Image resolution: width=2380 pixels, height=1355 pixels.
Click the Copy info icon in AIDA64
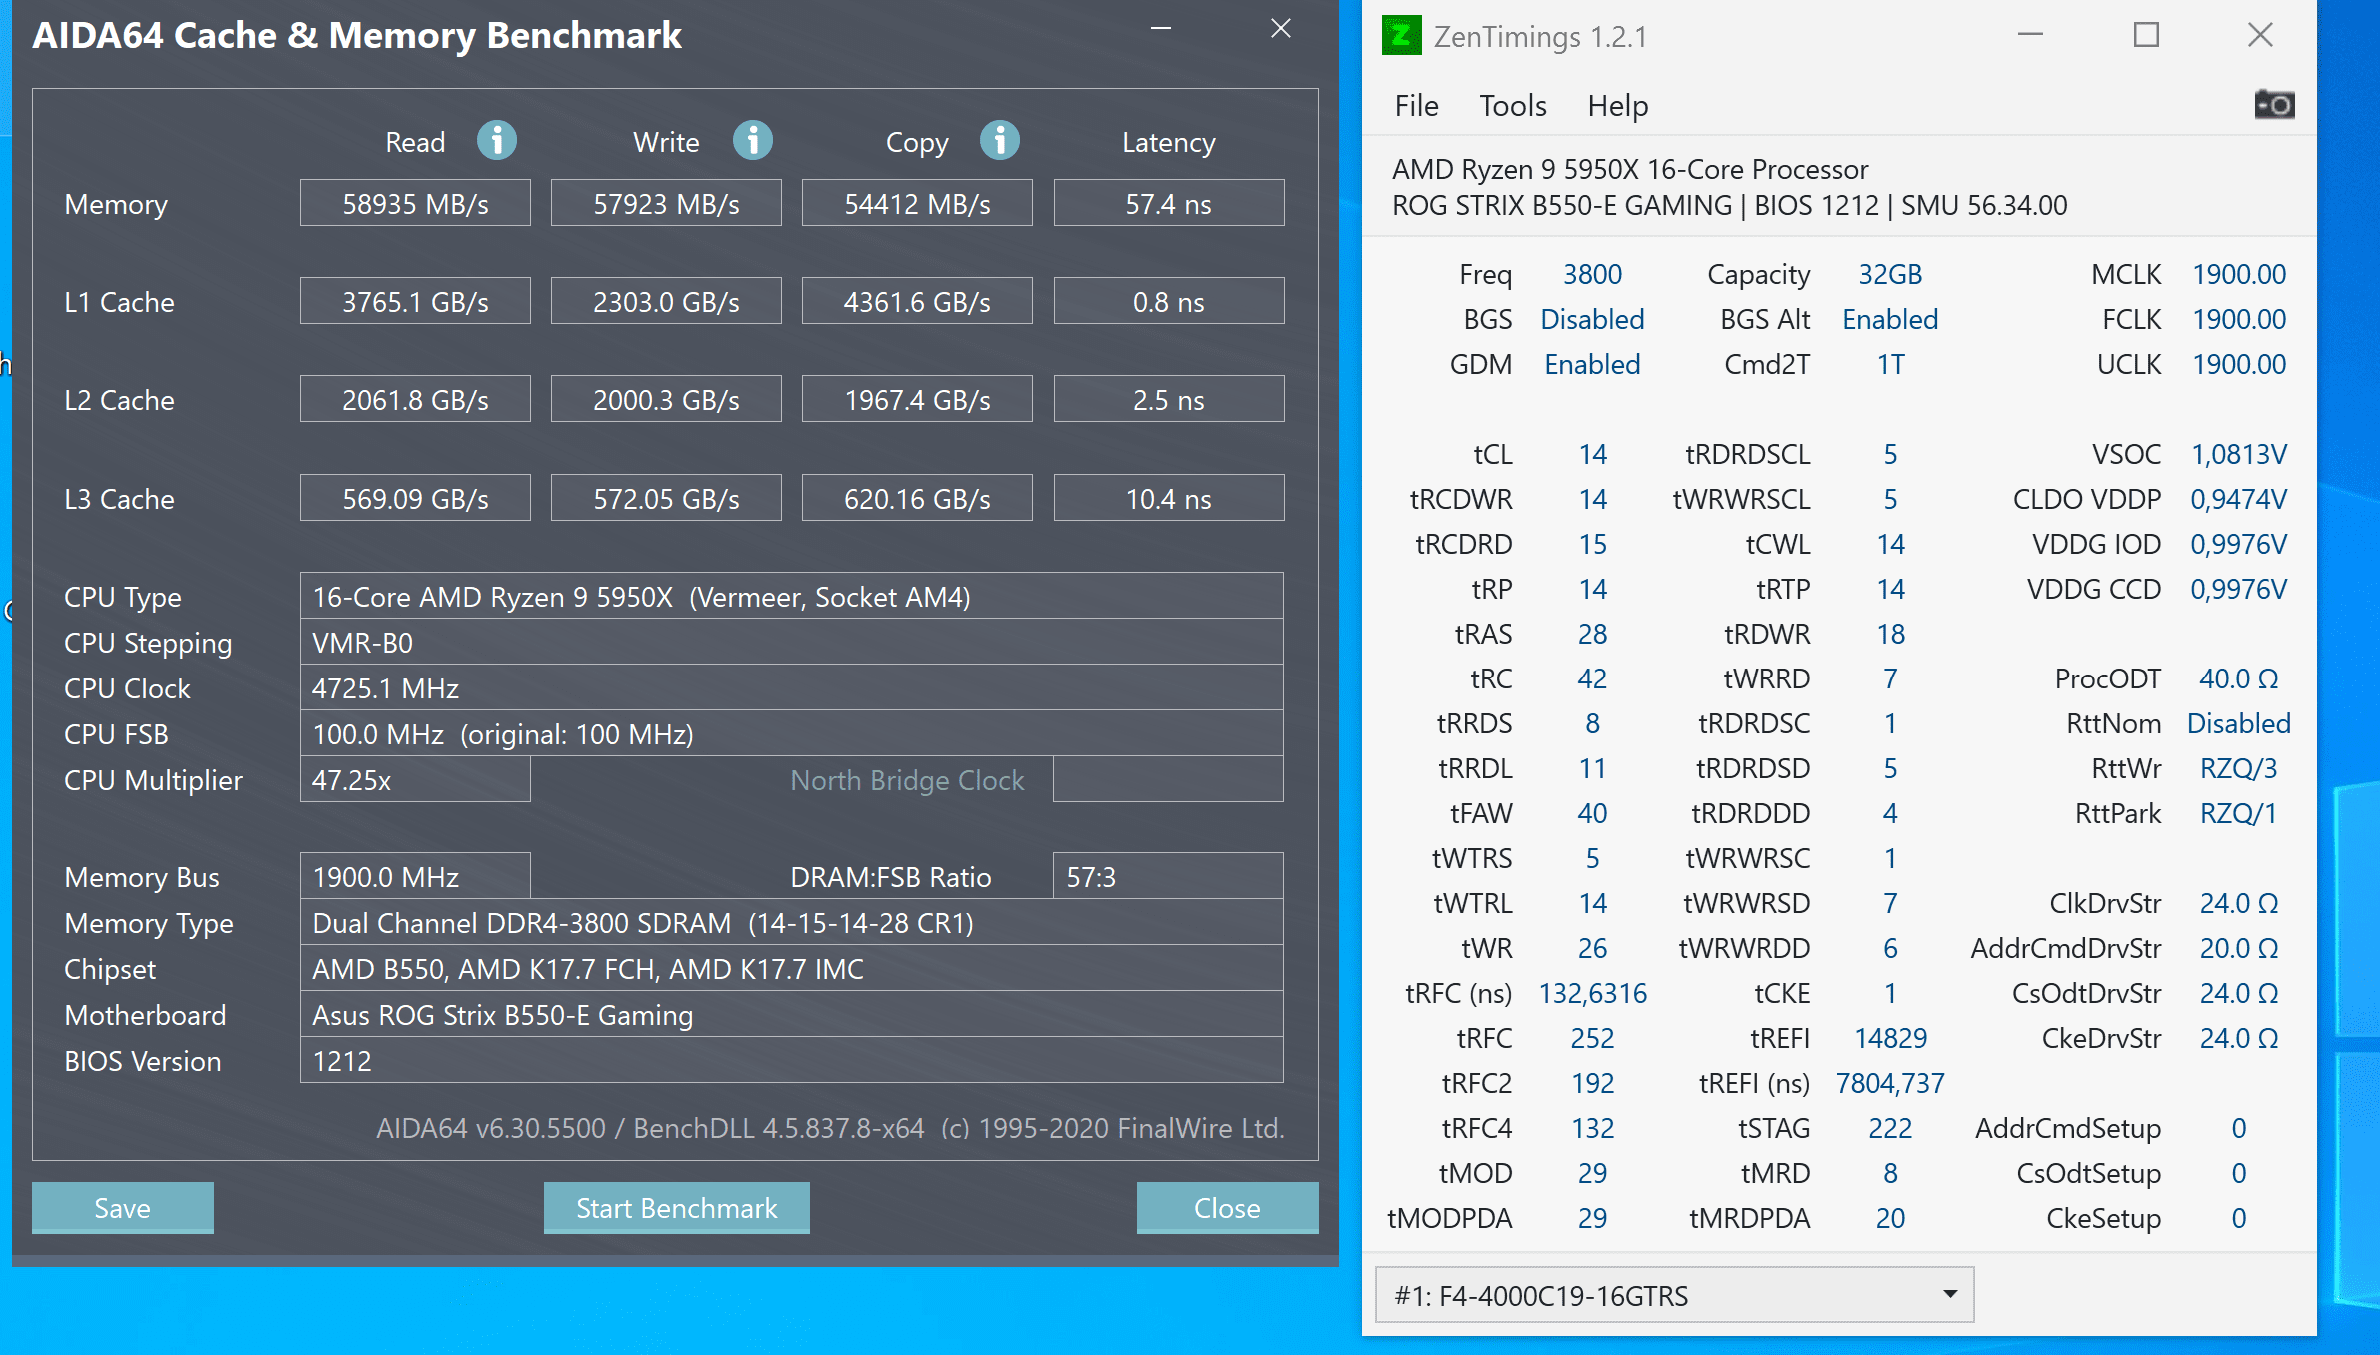click(x=1000, y=141)
